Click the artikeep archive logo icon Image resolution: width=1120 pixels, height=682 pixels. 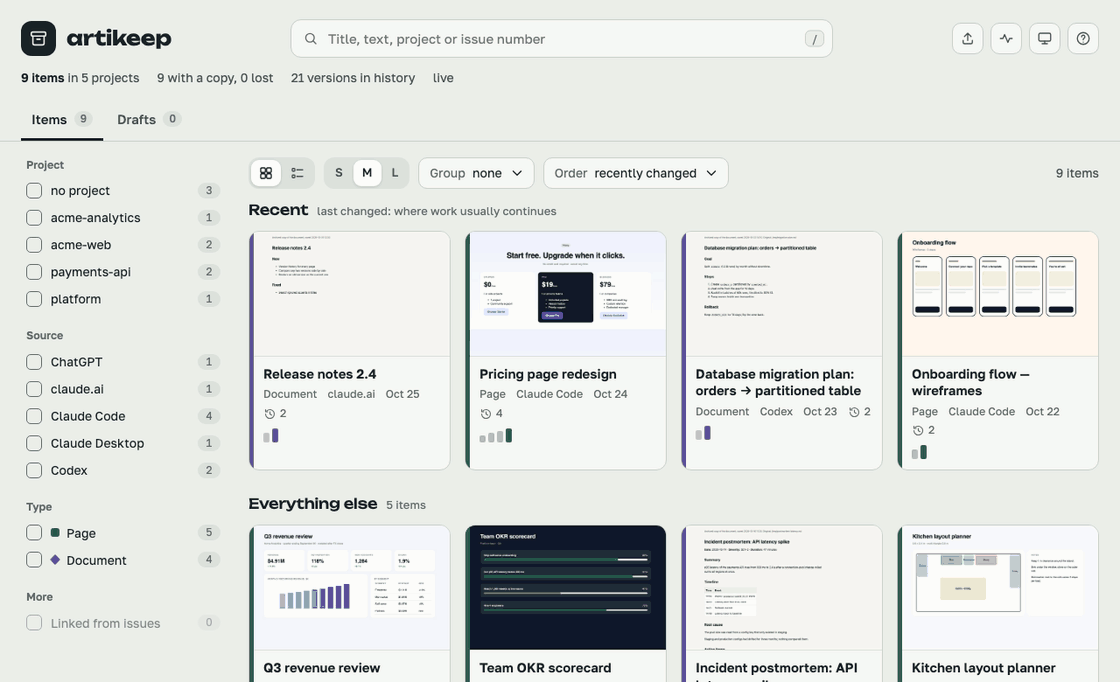click(x=39, y=39)
